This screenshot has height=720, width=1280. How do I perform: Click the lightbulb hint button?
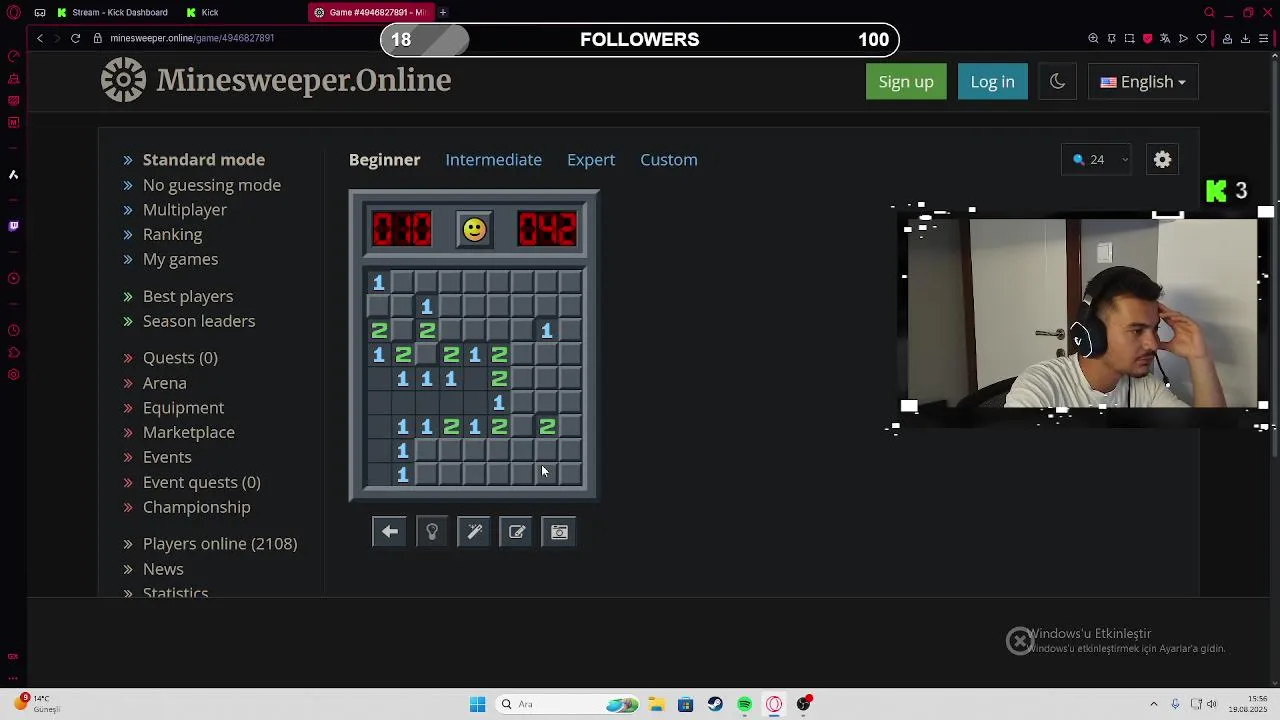pos(432,532)
